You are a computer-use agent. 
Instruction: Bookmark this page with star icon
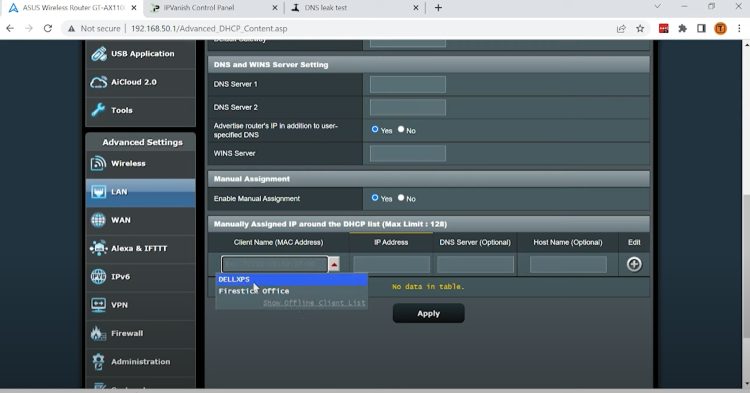640,29
